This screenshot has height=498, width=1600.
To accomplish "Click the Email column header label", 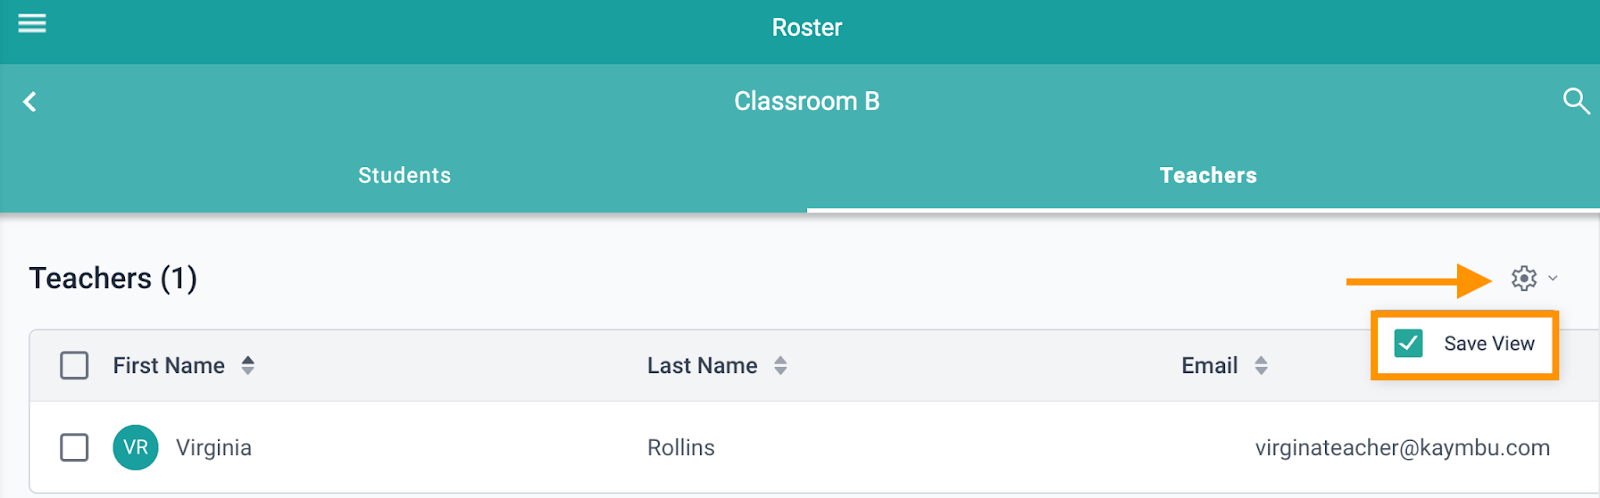I will (1210, 366).
